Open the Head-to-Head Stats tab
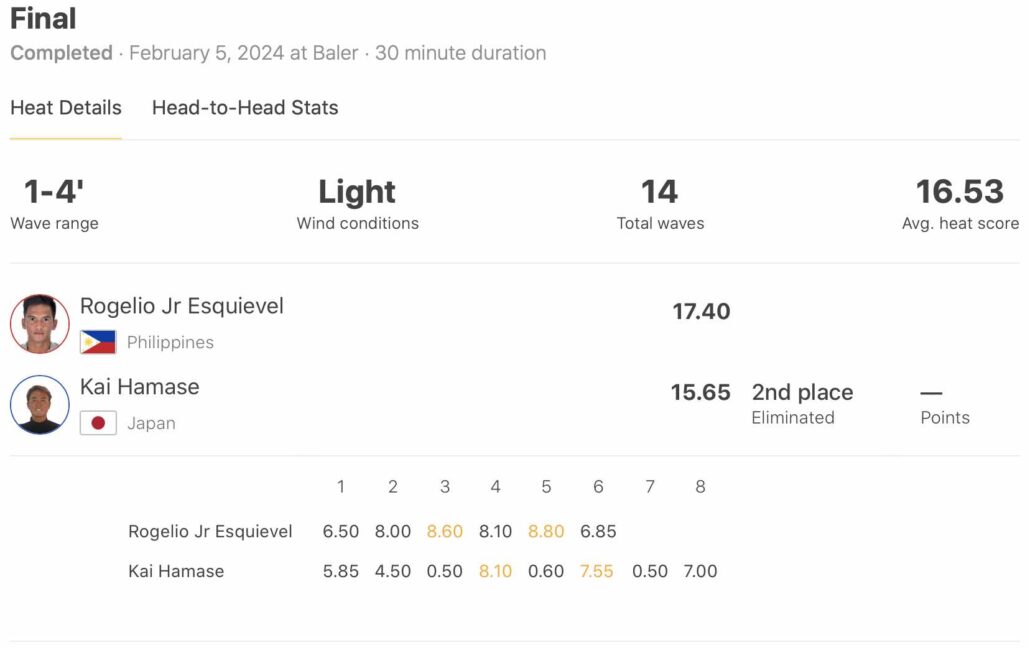 coord(245,108)
